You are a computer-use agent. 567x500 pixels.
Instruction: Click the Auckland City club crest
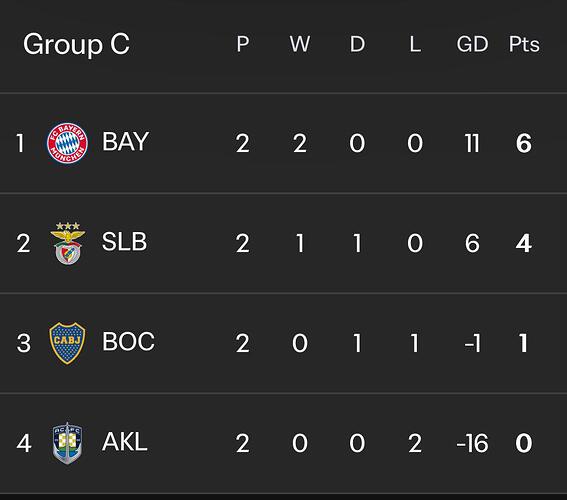pos(67,443)
